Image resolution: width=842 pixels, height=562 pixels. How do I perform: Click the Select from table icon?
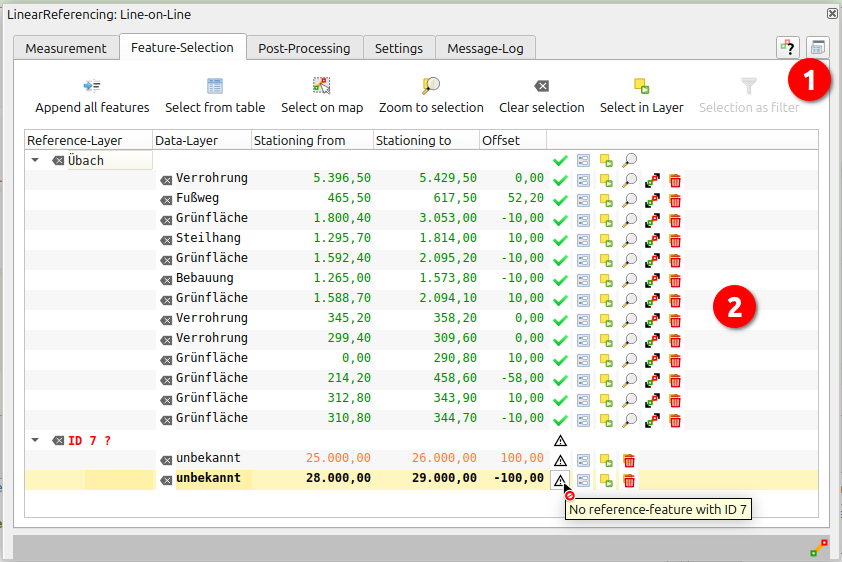coord(215,86)
